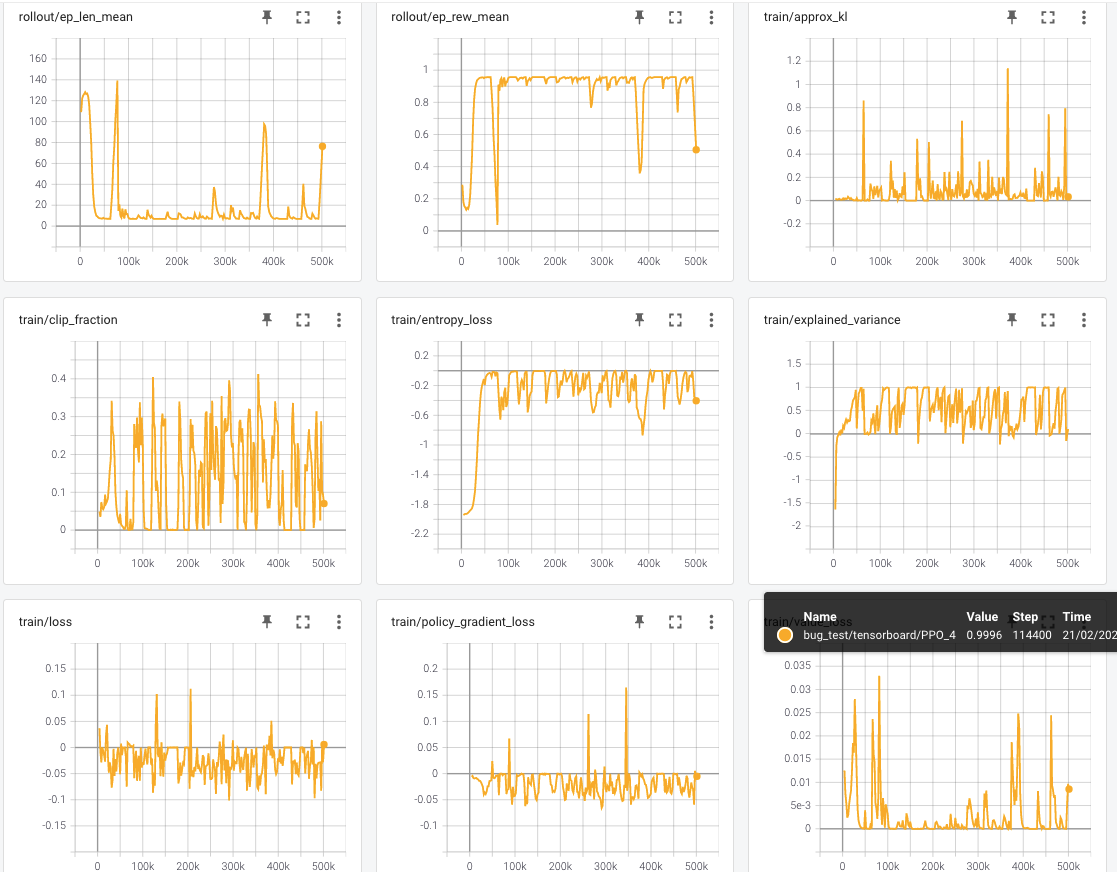Open more options menu of rollout/ep_rew_mean
The height and width of the screenshot is (872, 1117).
click(x=711, y=17)
